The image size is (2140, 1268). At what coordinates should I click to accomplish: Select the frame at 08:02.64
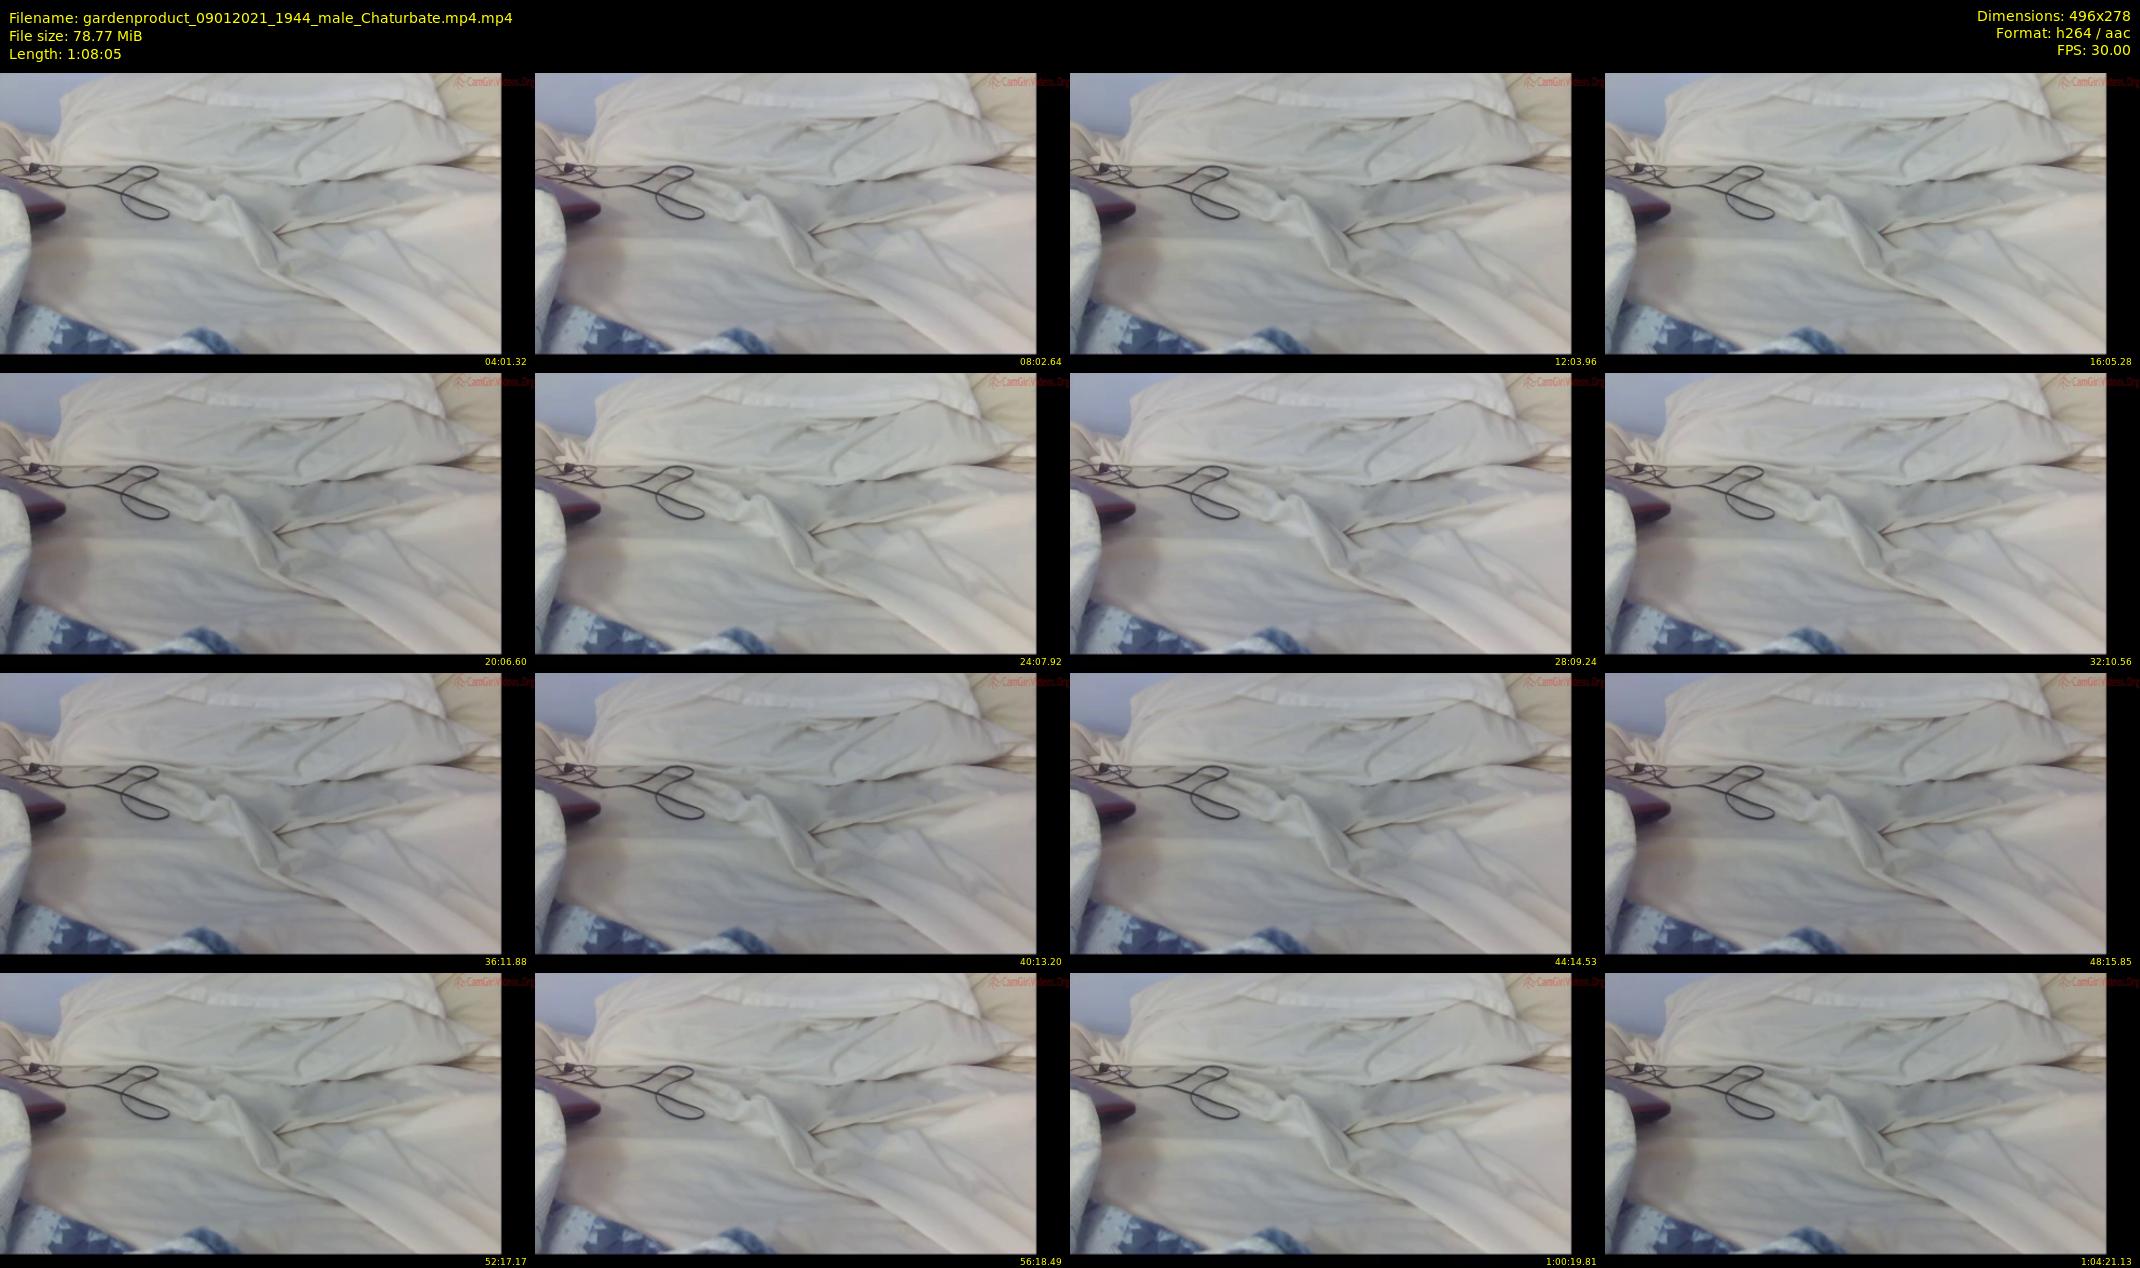click(x=785, y=213)
